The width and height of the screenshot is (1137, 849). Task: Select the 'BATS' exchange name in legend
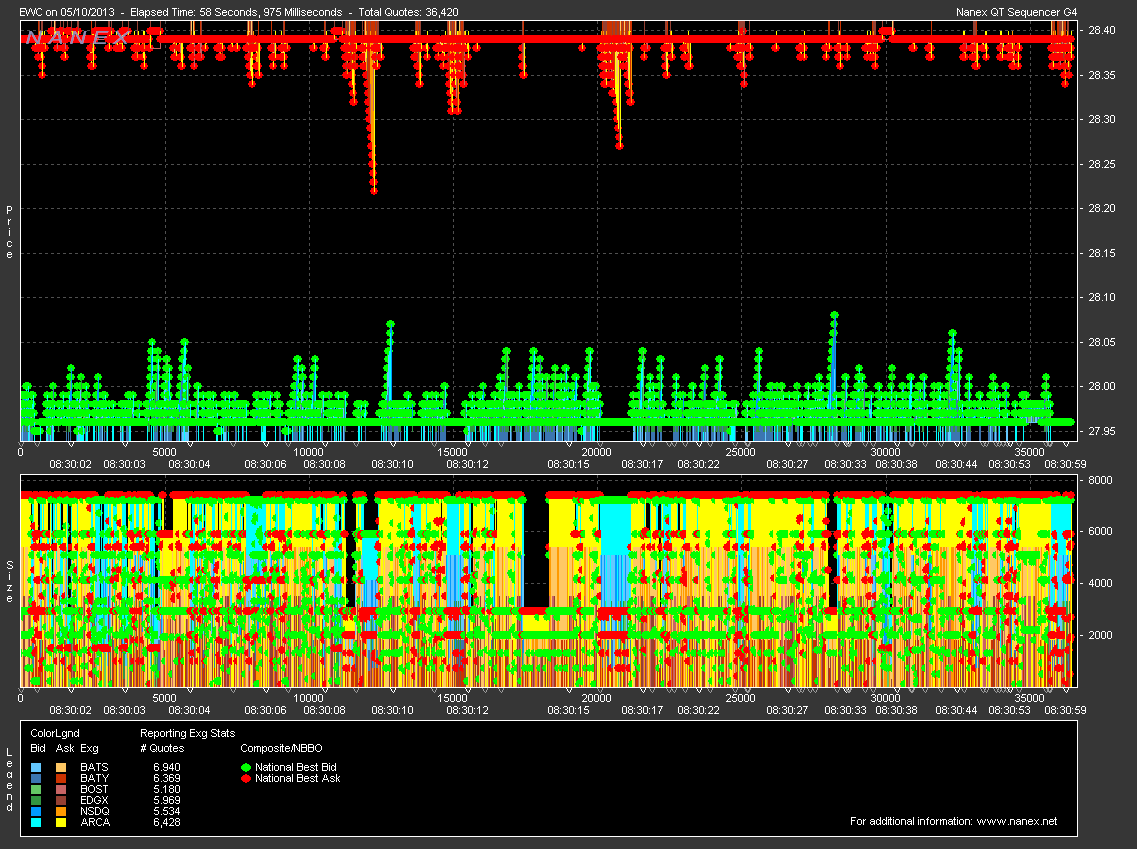coord(94,767)
